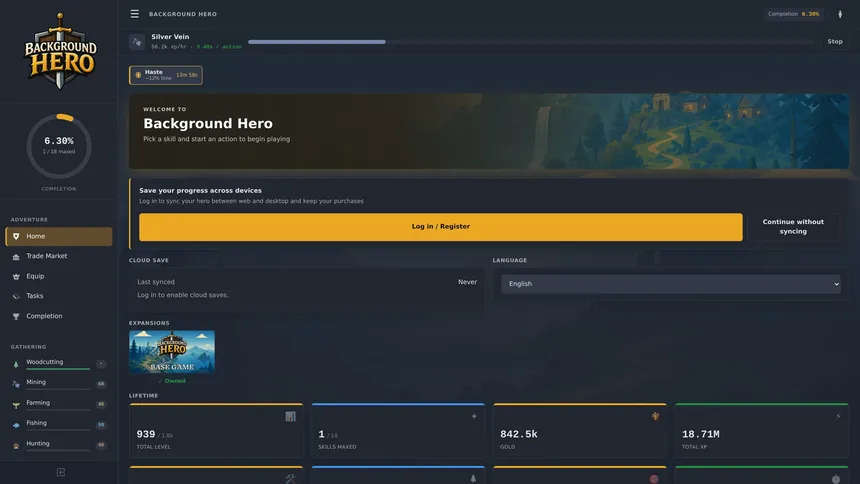Click 'Log in to enable cloud saves.' text

pos(183,295)
